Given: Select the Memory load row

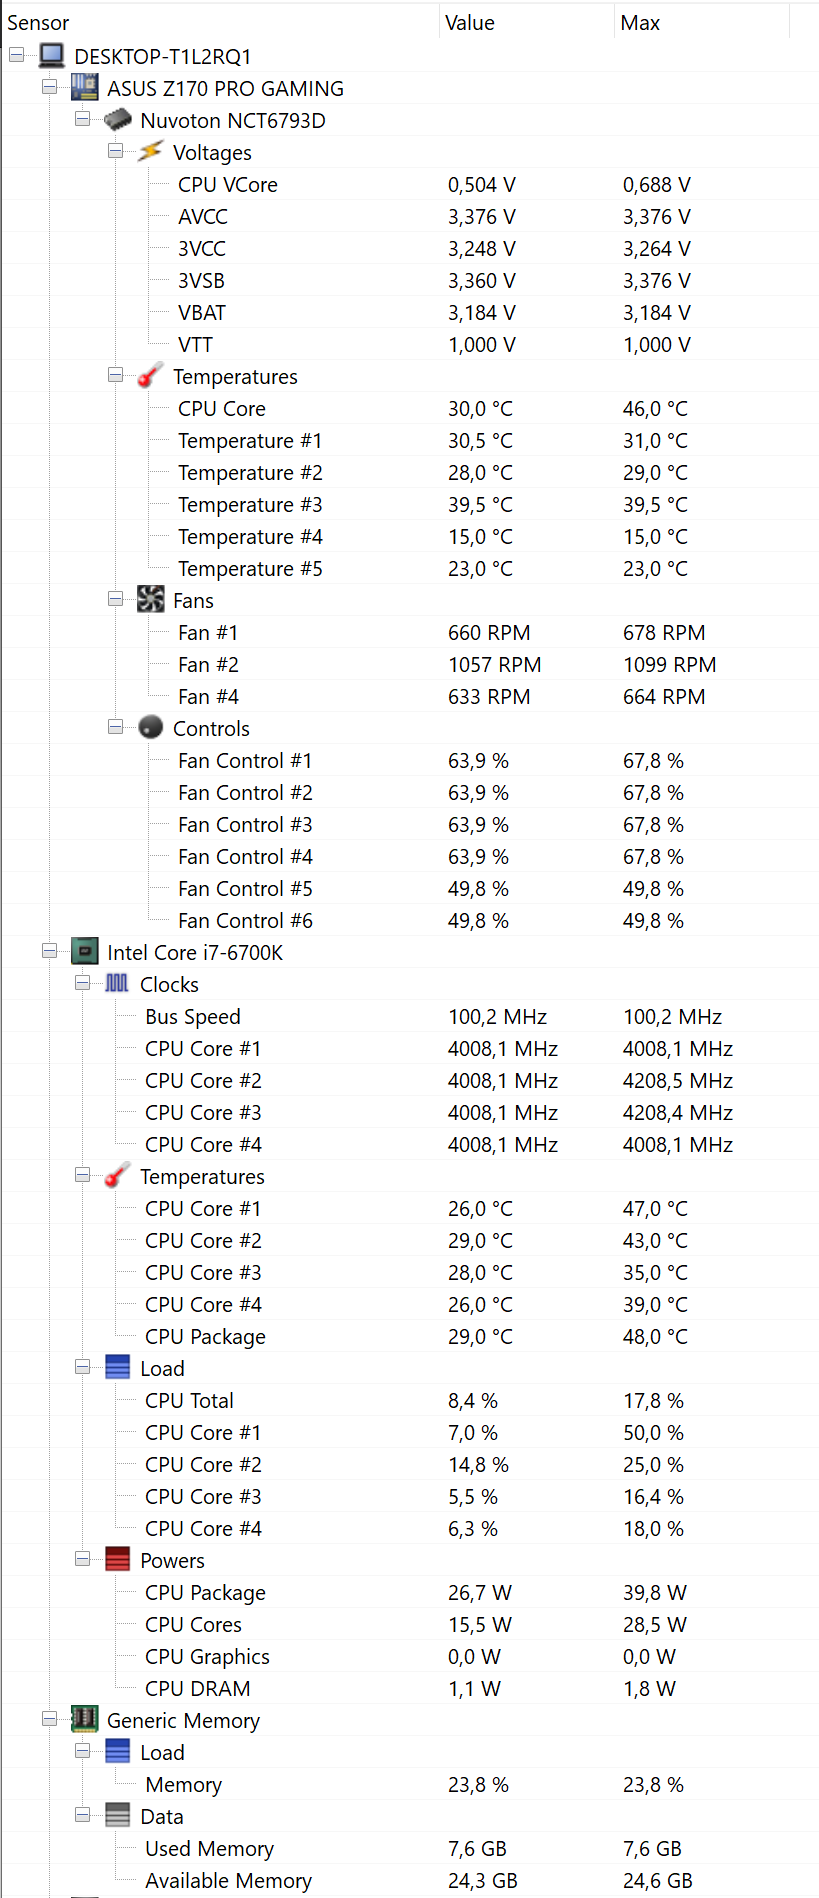Looking at the screenshot, I should coord(410,1784).
